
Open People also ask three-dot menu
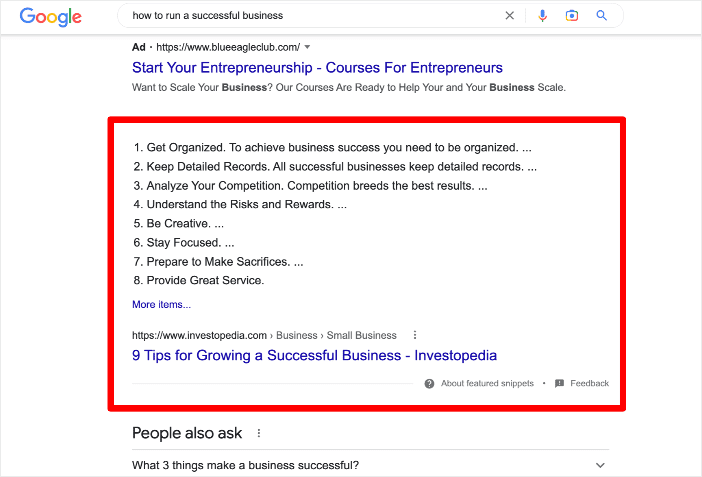coord(259,433)
